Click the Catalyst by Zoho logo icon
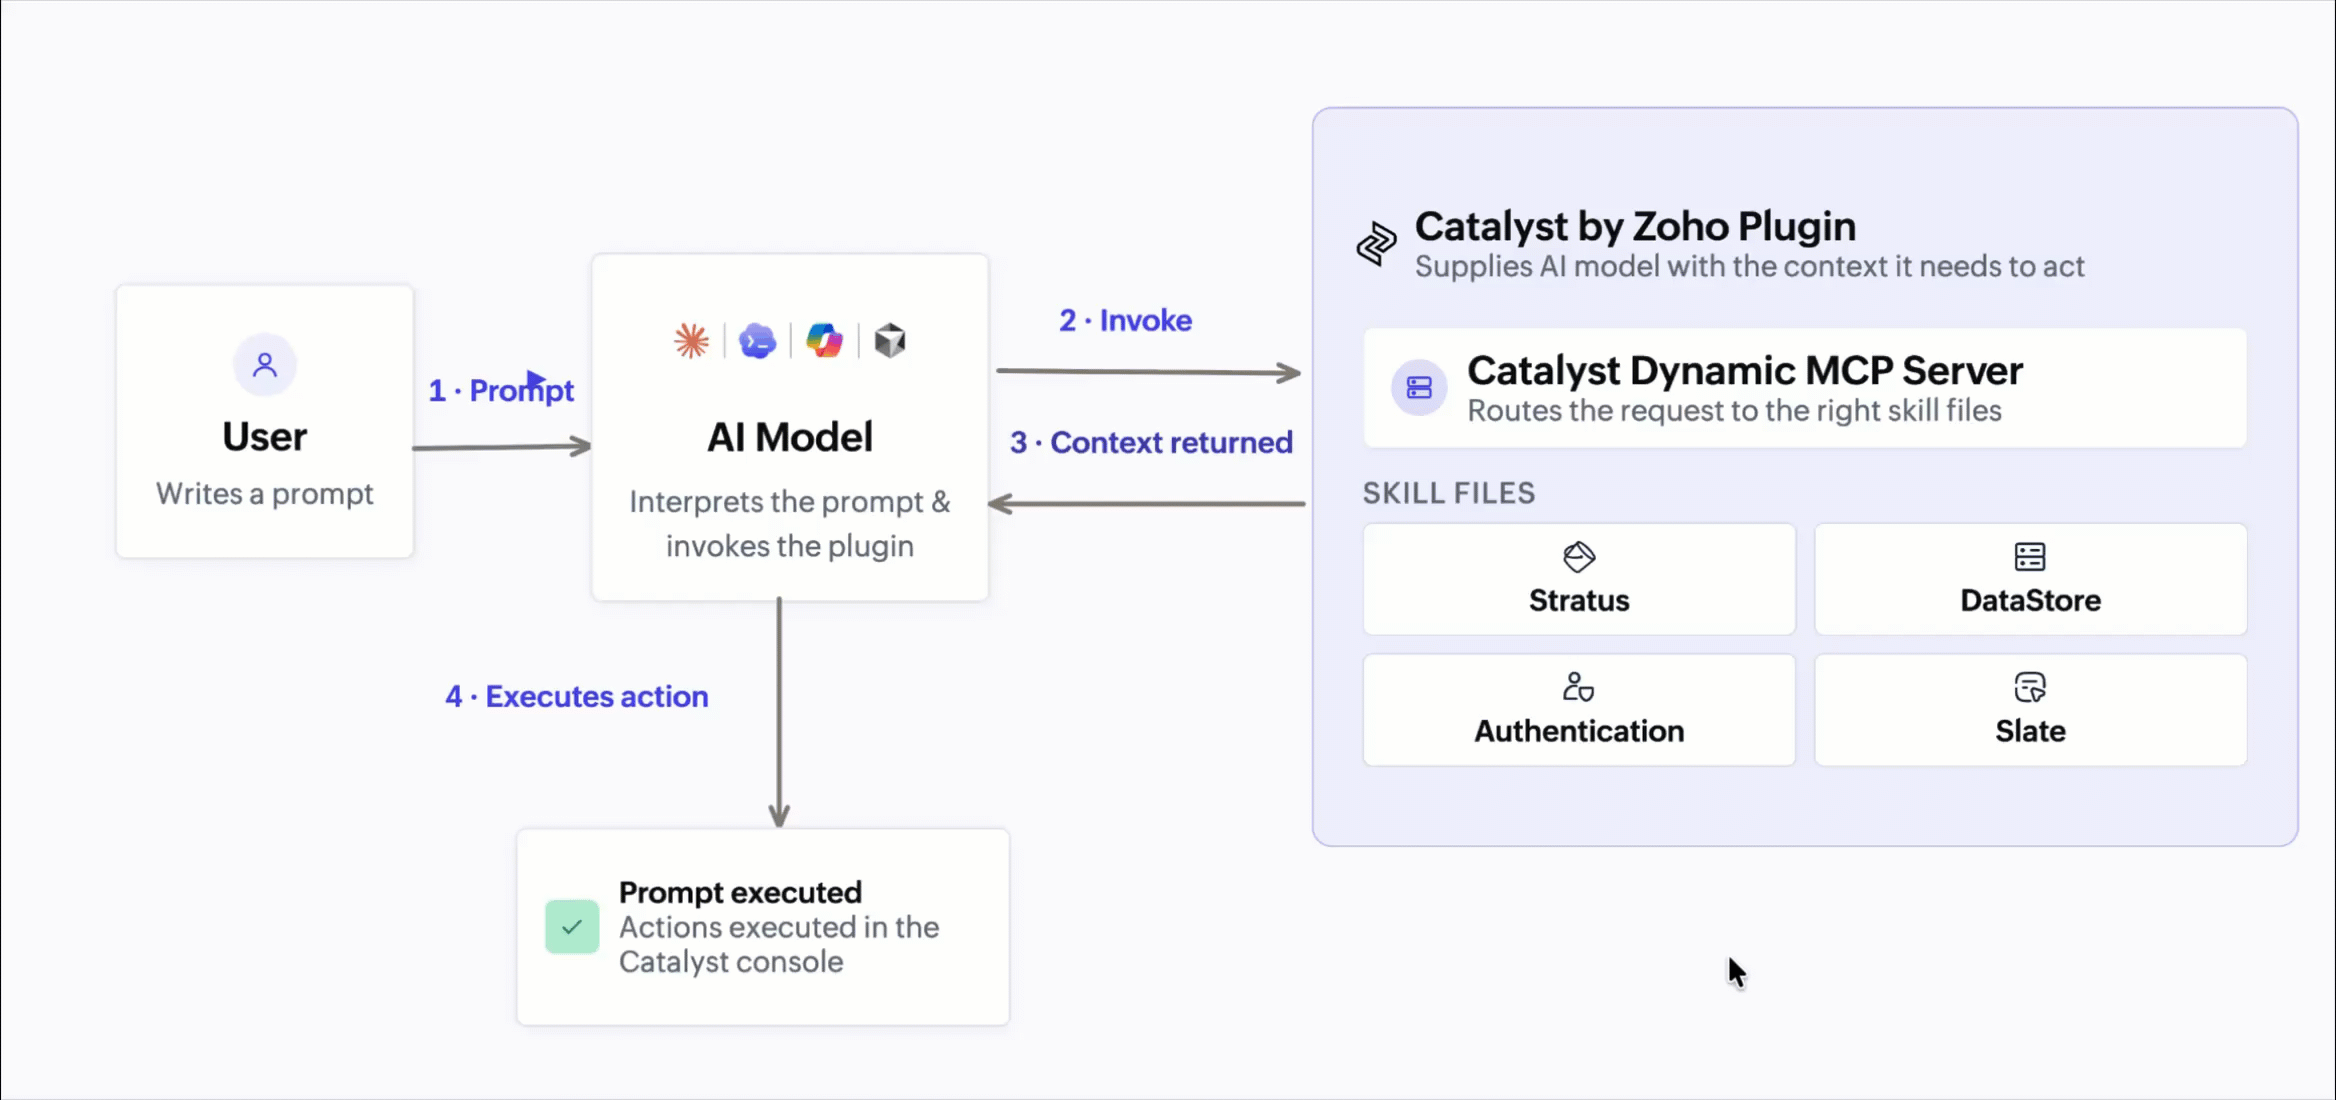Viewport: 2336px width, 1100px height. pos(1377,244)
